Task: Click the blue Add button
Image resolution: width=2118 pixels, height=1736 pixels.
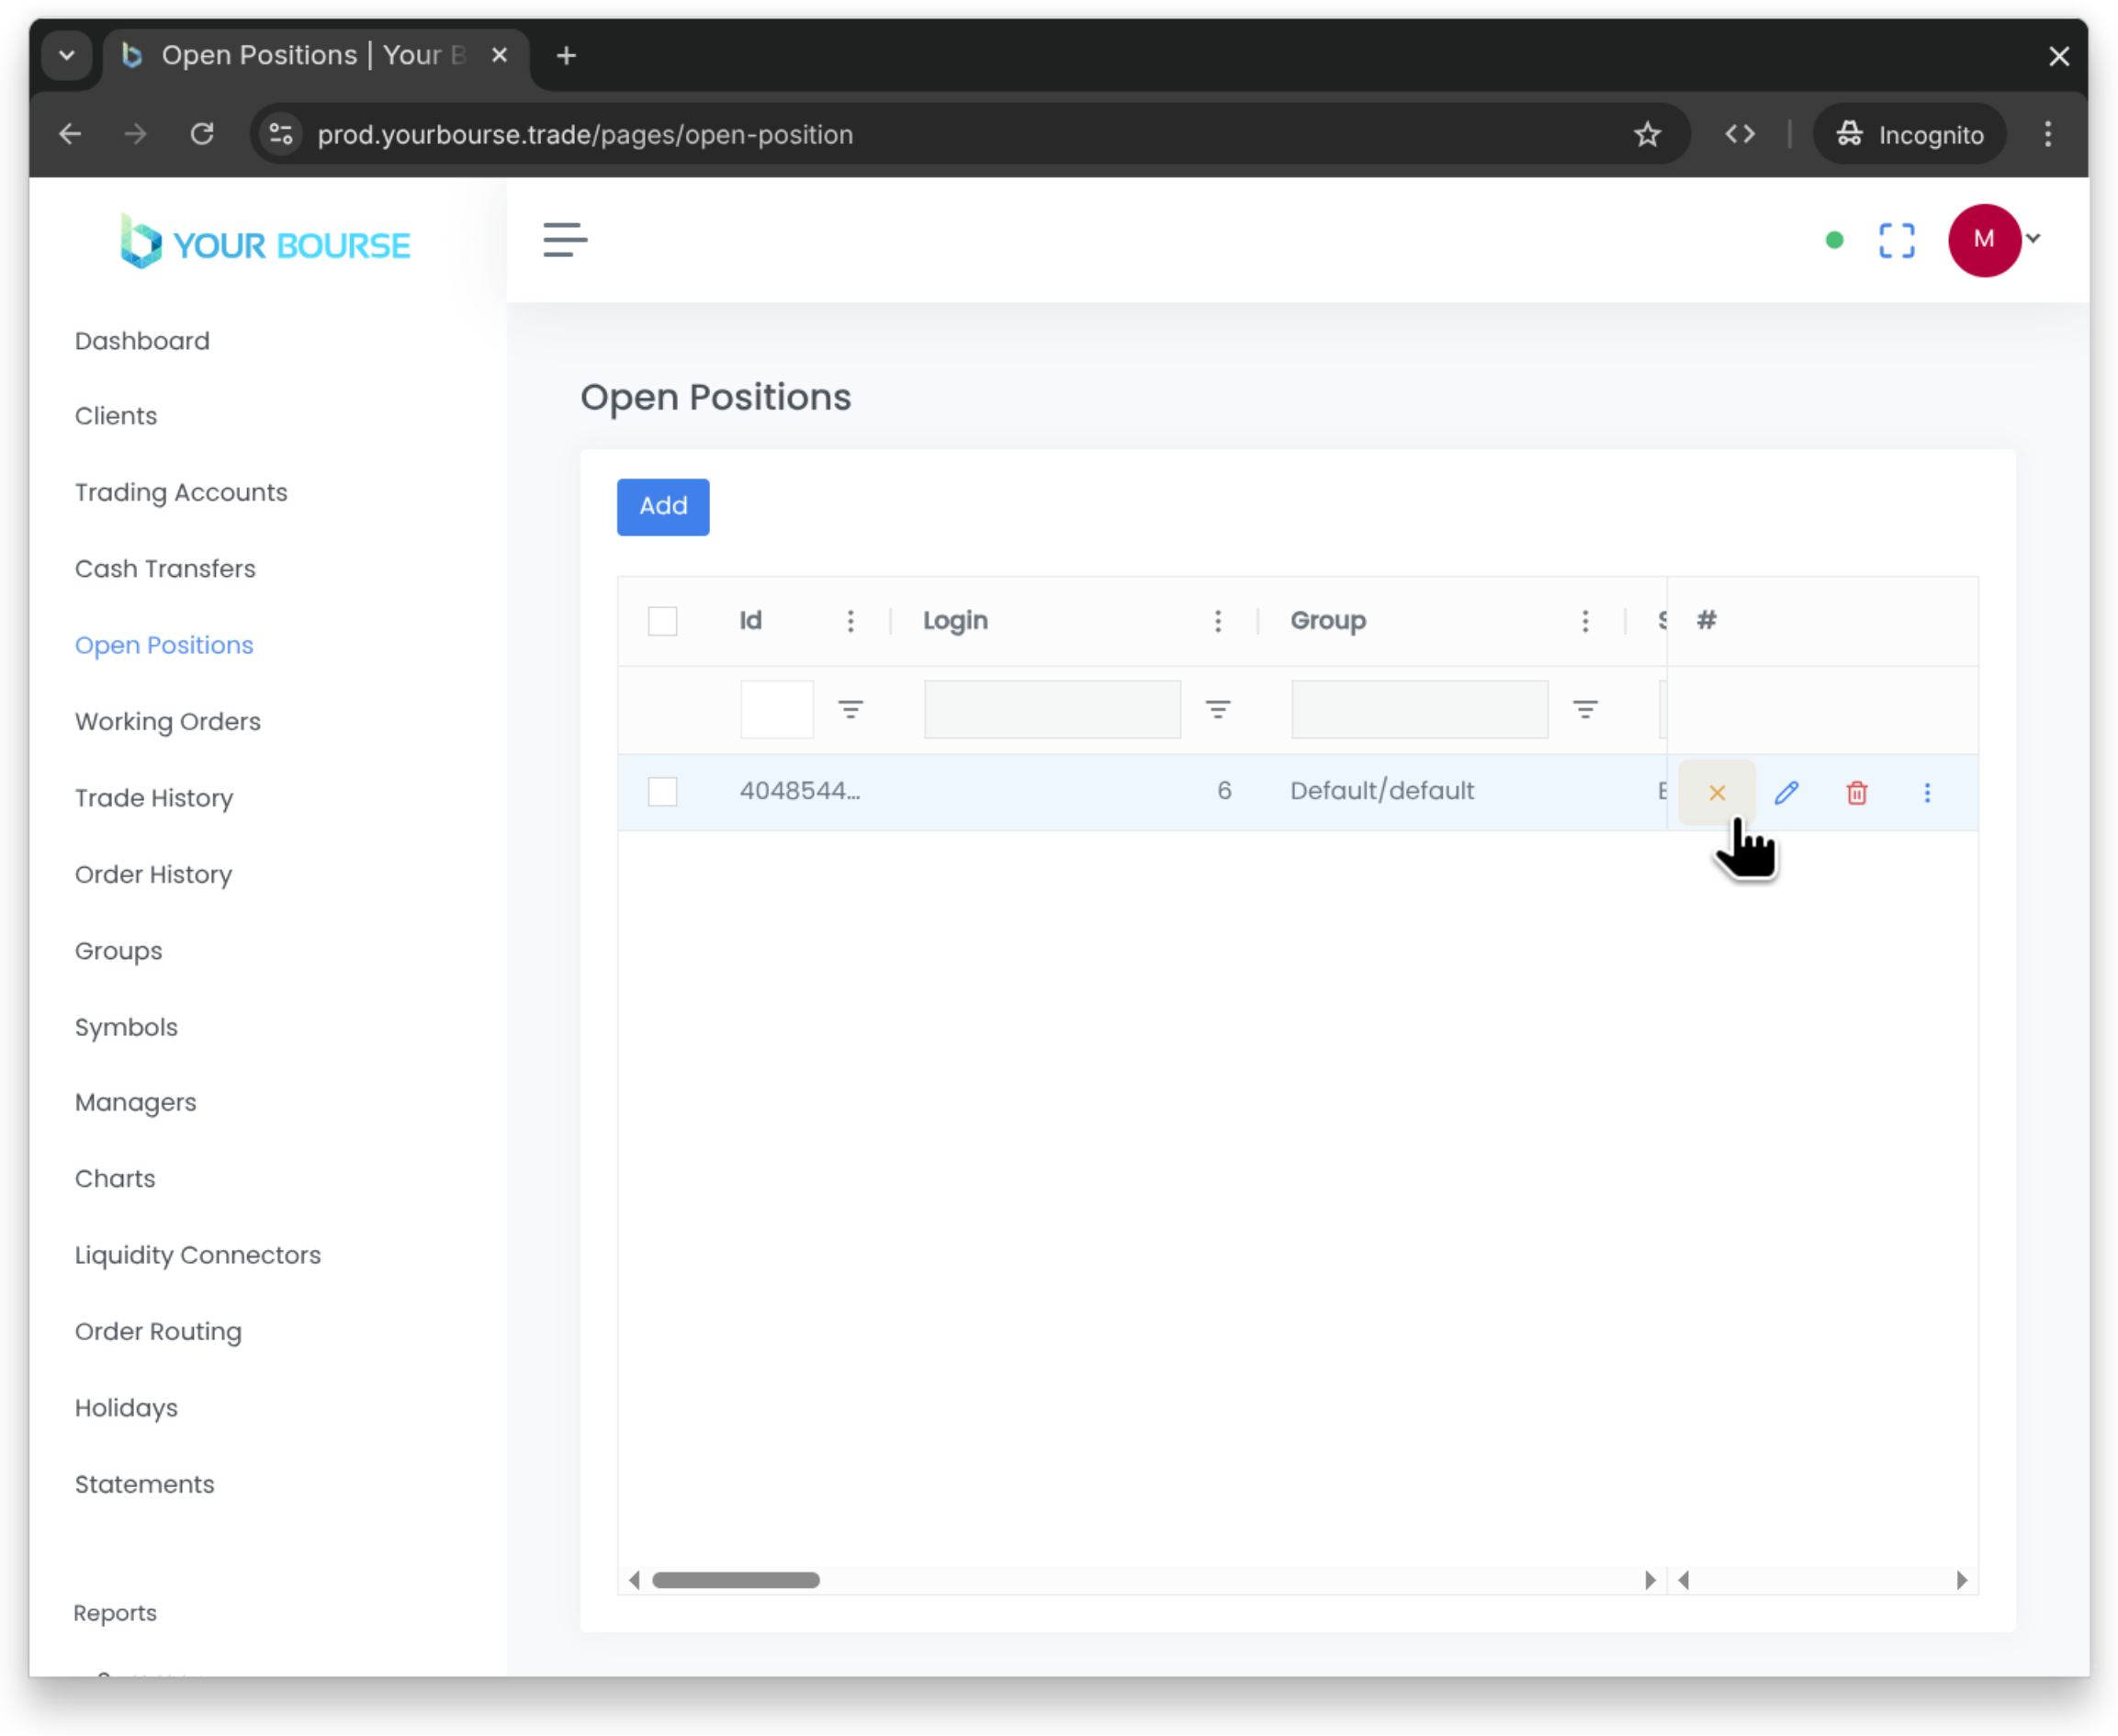Action: 662,506
